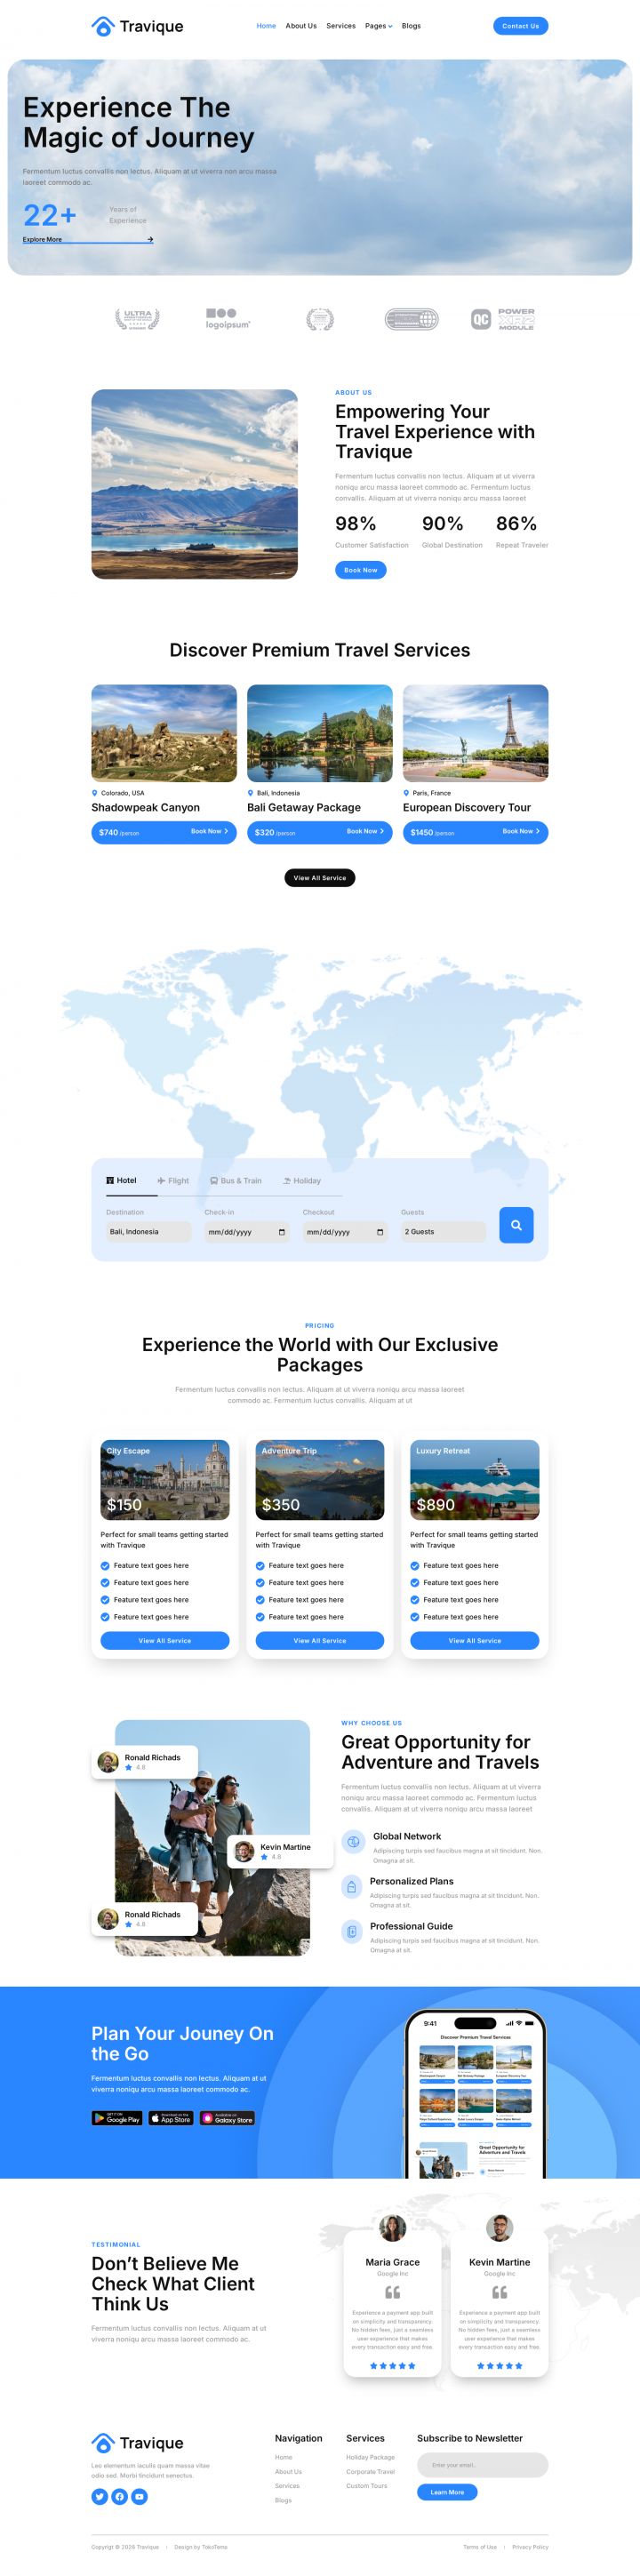Switch to the Holiday booking tab
Image resolution: width=640 pixels, height=2576 pixels.
(301, 1181)
